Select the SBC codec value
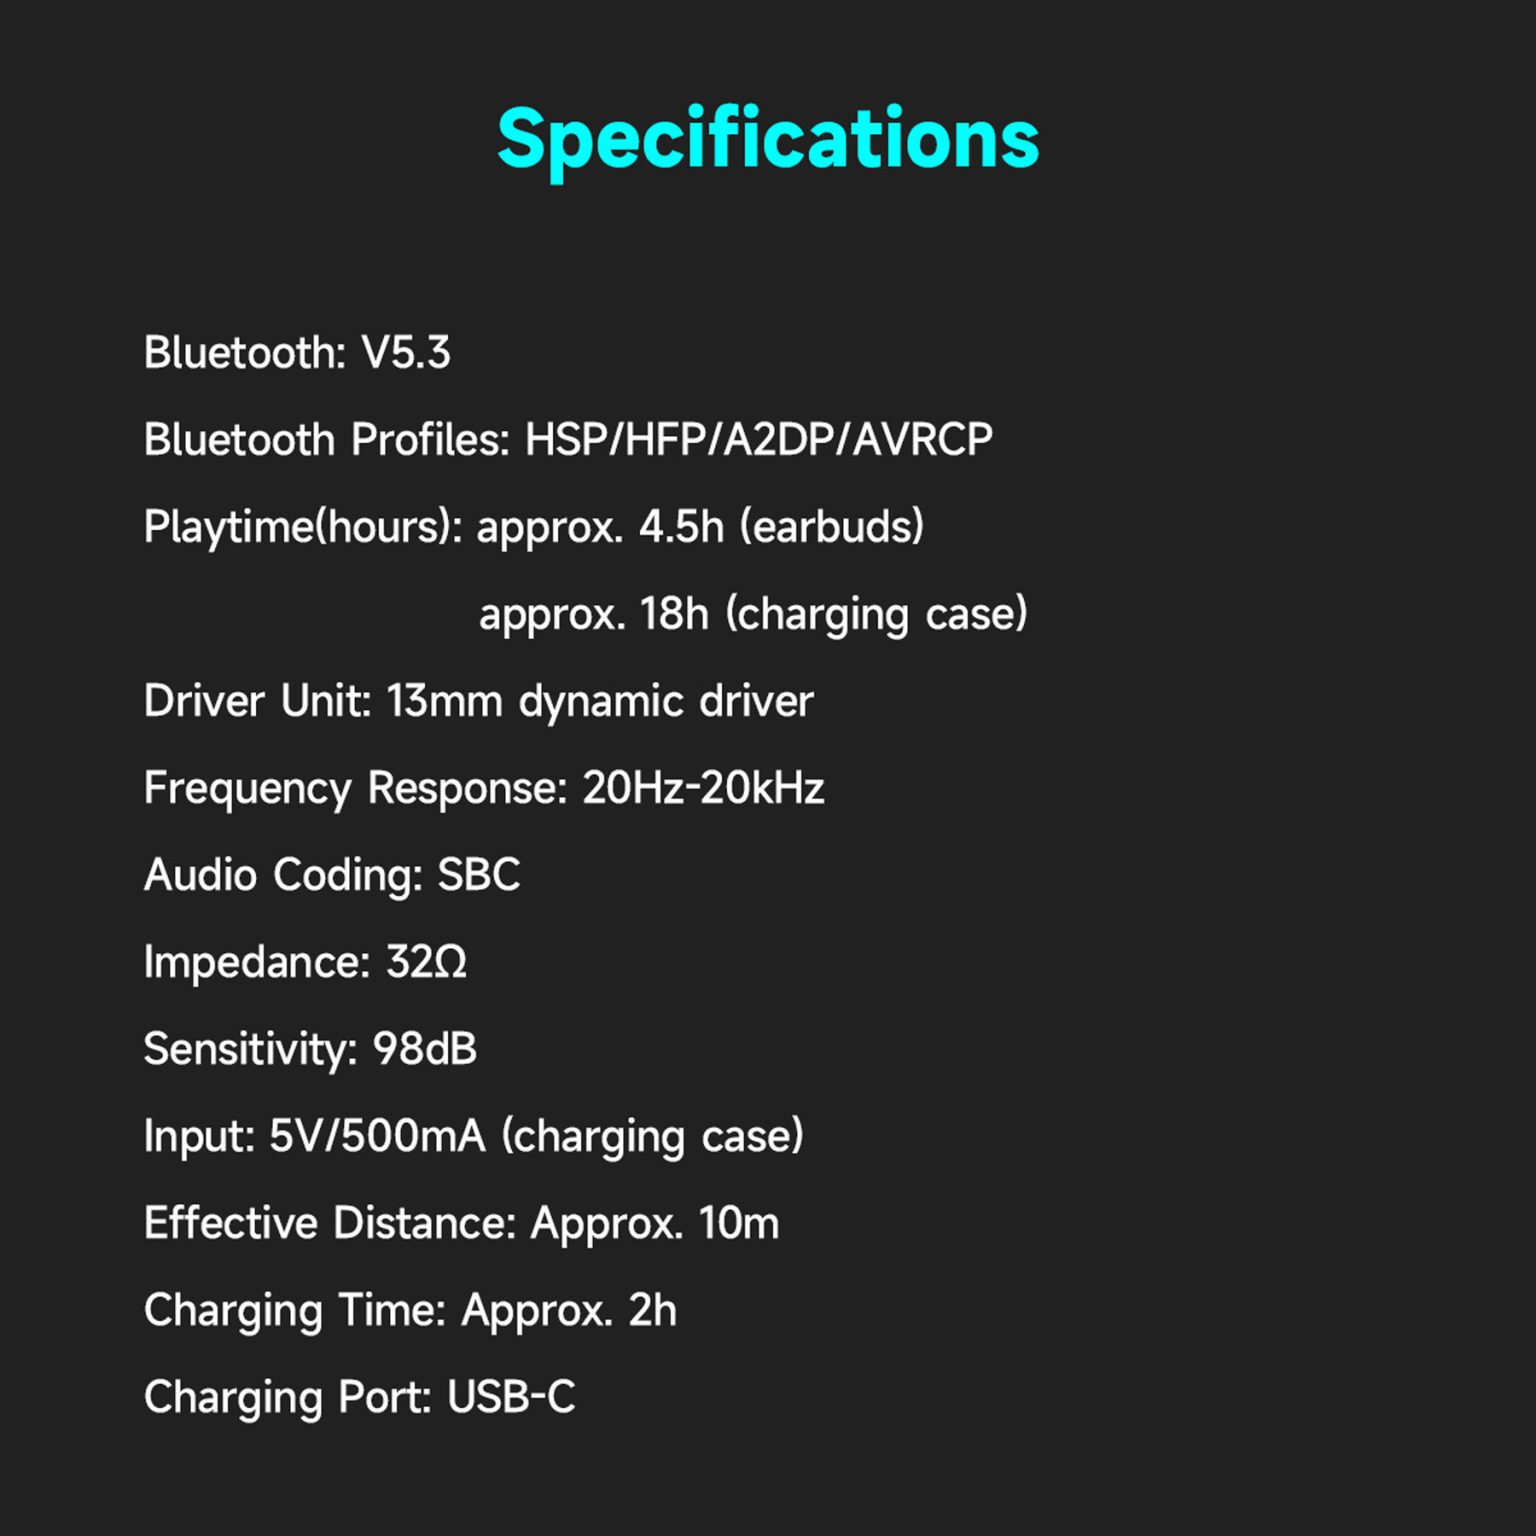 coord(479,875)
